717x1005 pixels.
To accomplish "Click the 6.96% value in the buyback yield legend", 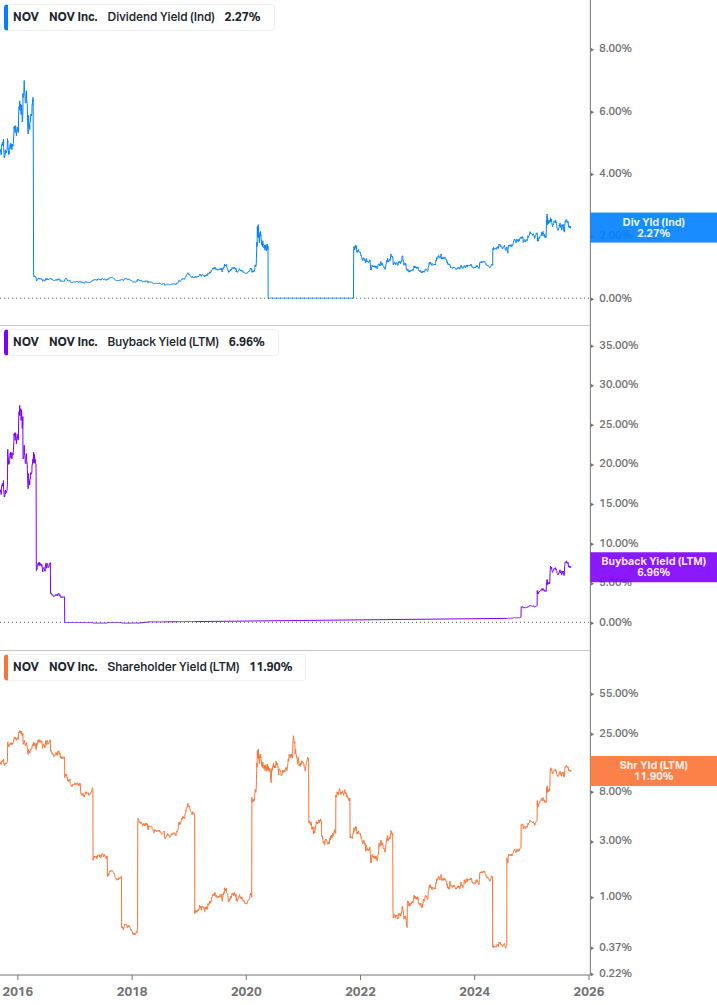I will pyautogui.click(x=247, y=342).
